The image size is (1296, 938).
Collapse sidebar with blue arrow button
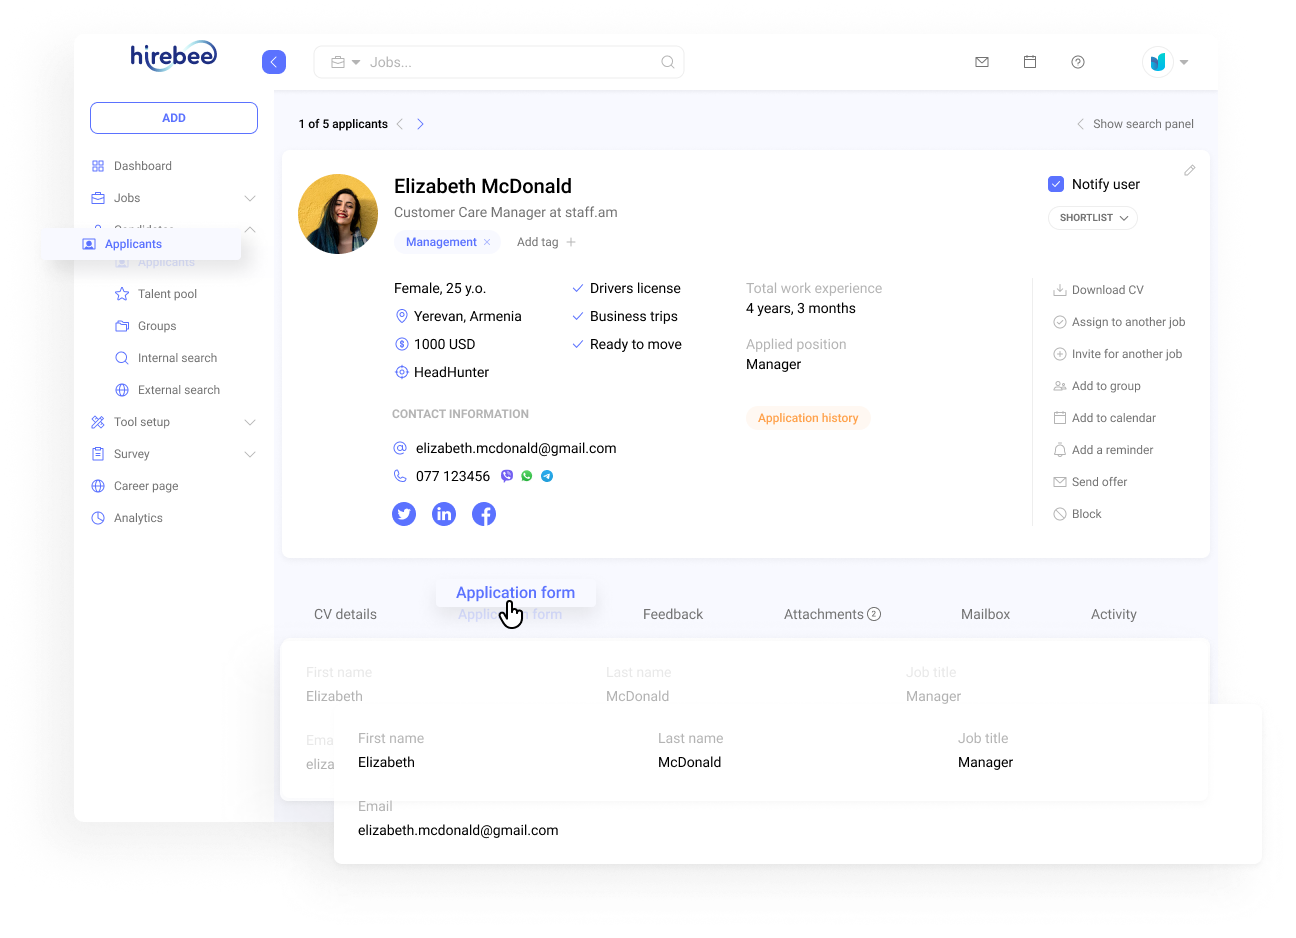(x=274, y=62)
